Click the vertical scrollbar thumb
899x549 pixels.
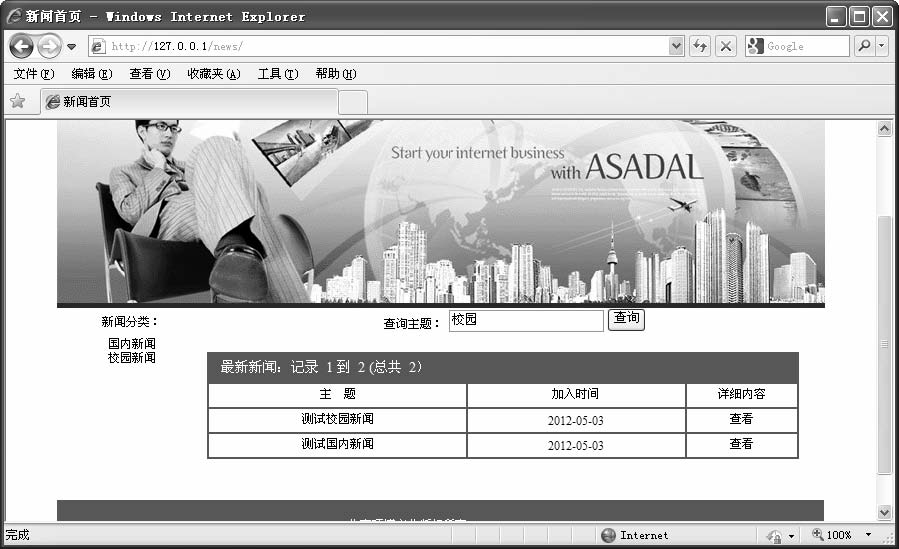(x=885, y=344)
